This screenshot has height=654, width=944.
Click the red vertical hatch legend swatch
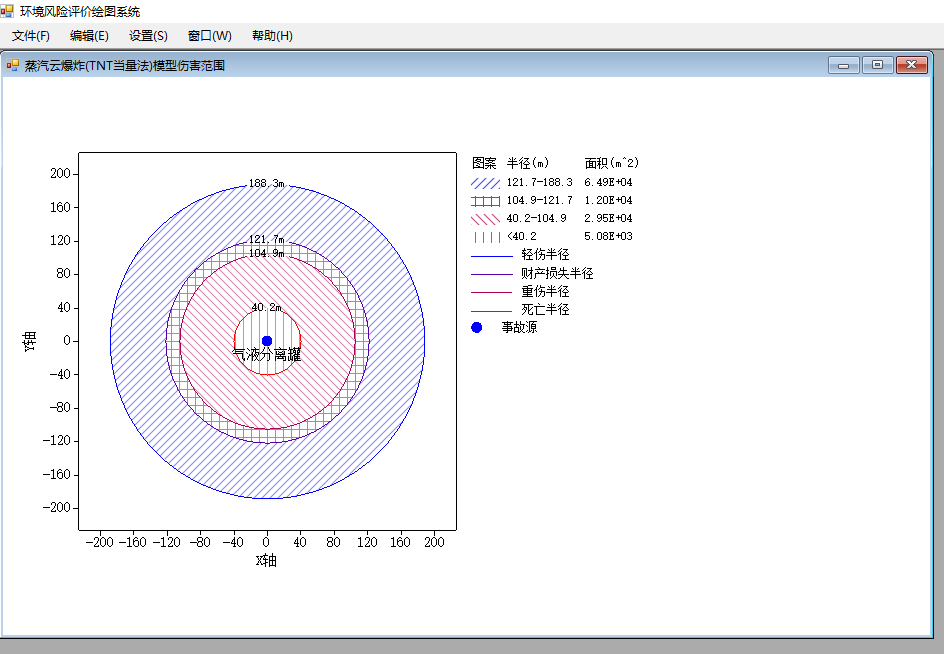[485, 237]
